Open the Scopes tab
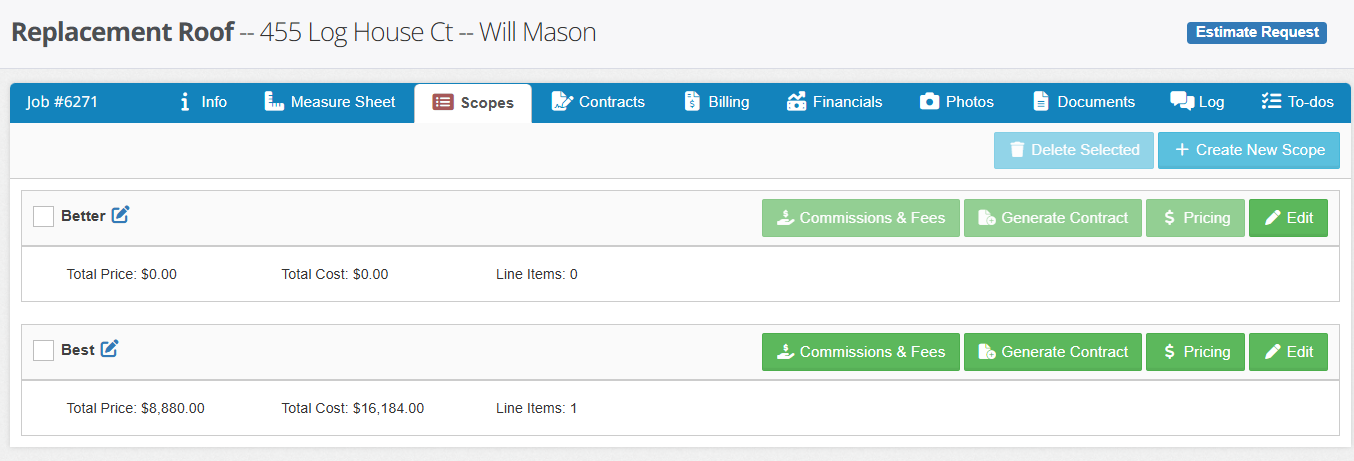1354x461 pixels. pyautogui.click(x=473, y=103)
